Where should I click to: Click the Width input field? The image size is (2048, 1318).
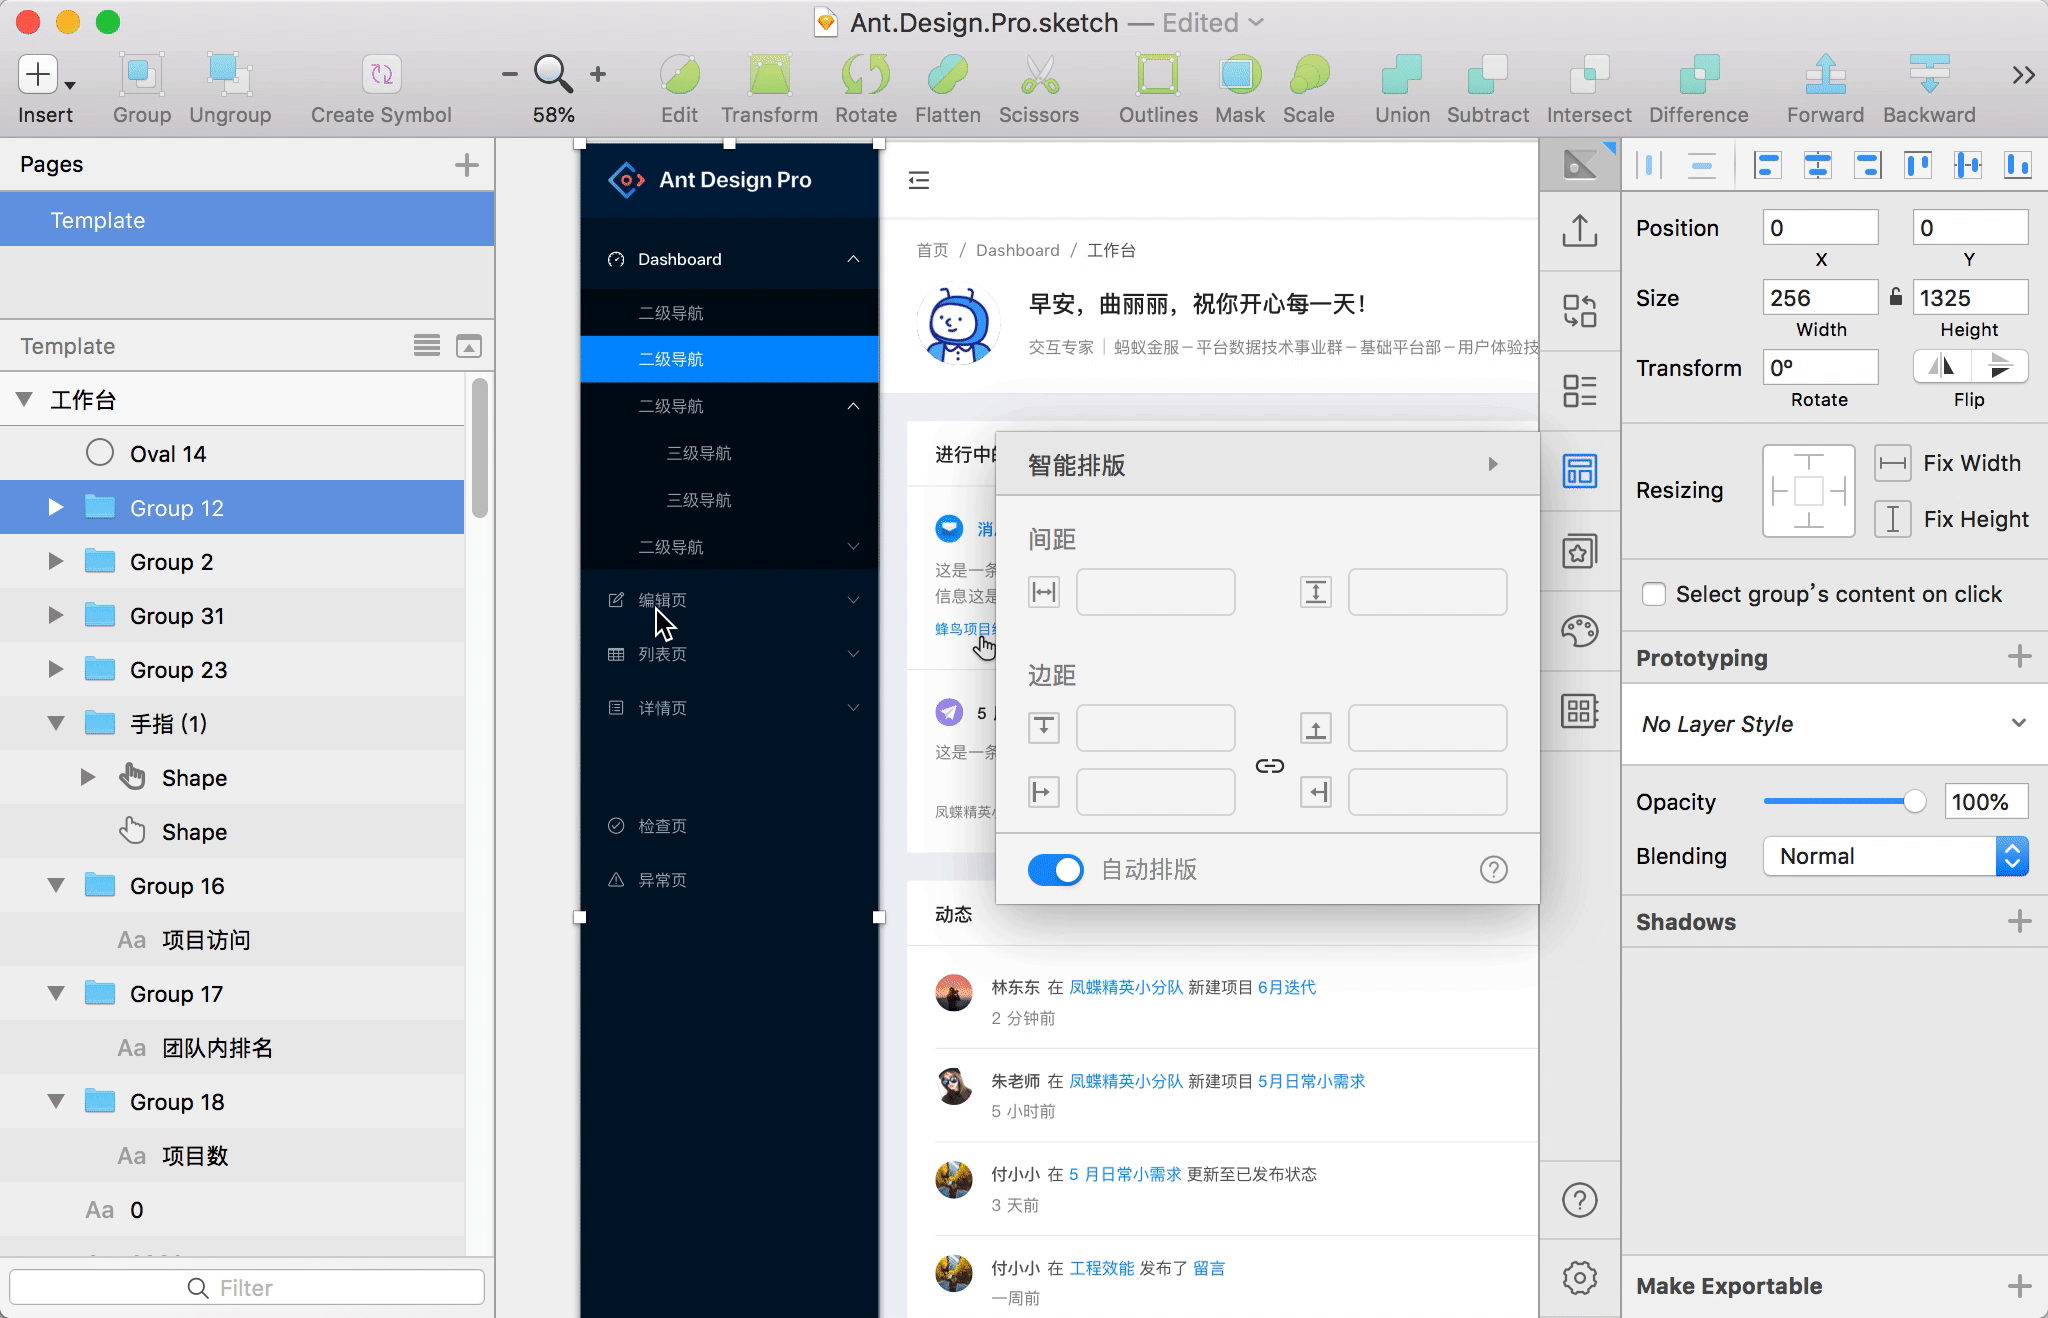click(x=1820, y=298)
